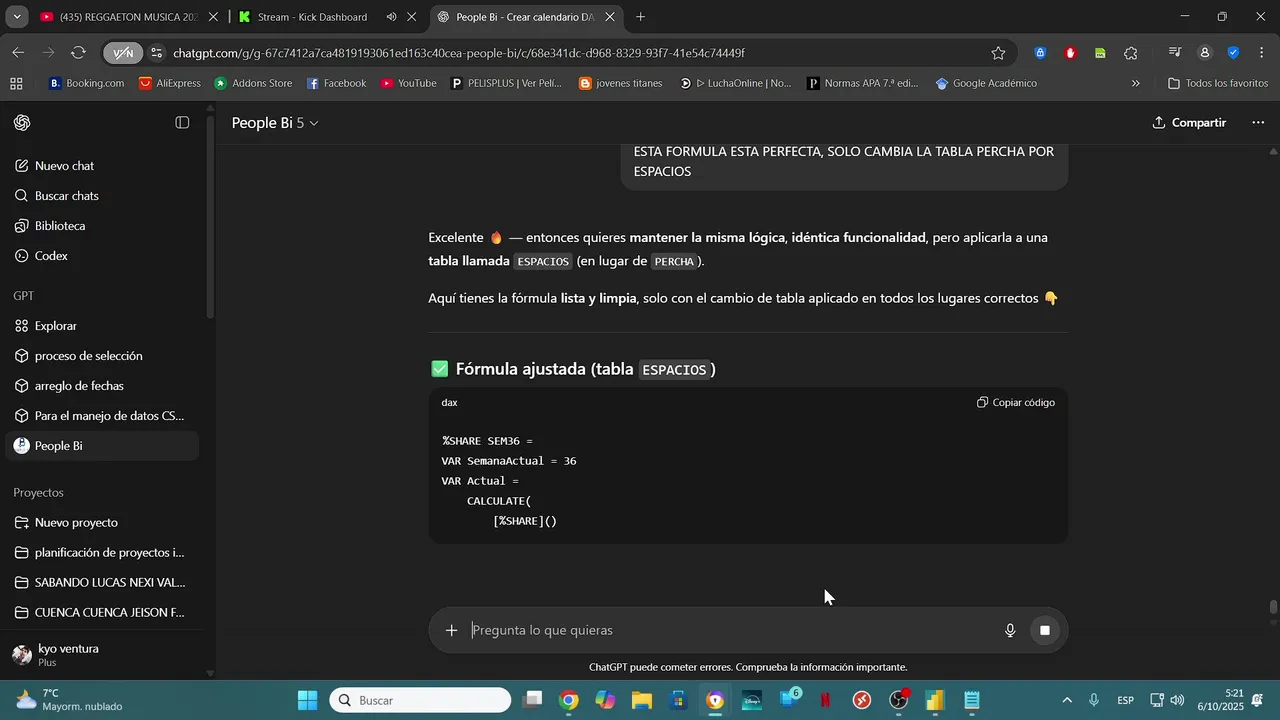The height and width of the screenshot is (720, 1280).
Task: Open the Google Académico bookmark
Action: coord(986,83)
